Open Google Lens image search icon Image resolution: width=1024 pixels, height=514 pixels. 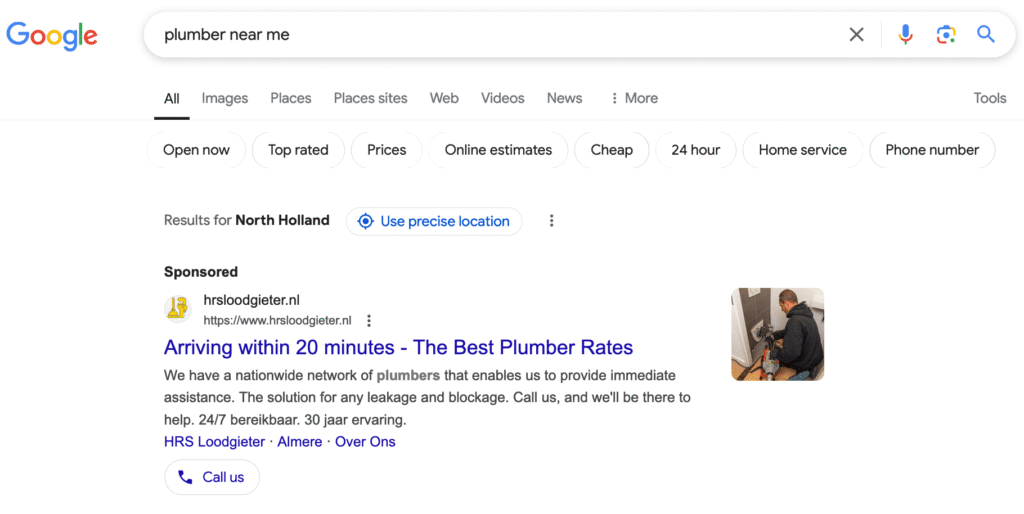[945, 35]
